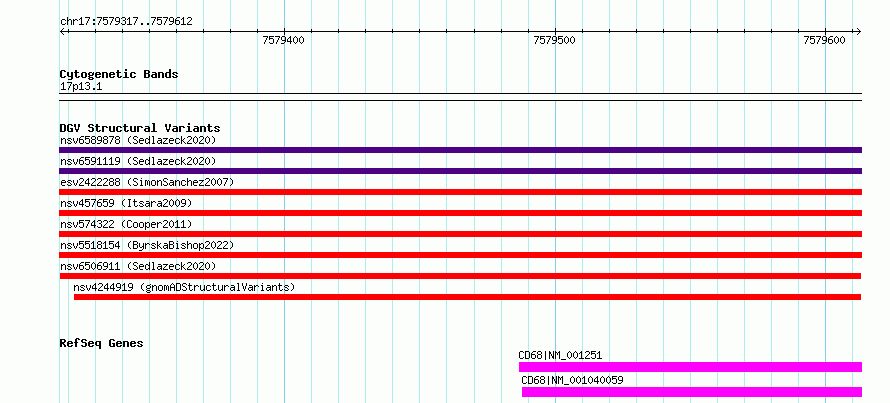Select the red bar under nsv457659
This screenshot has width=890, height=403.
[460, 213]
